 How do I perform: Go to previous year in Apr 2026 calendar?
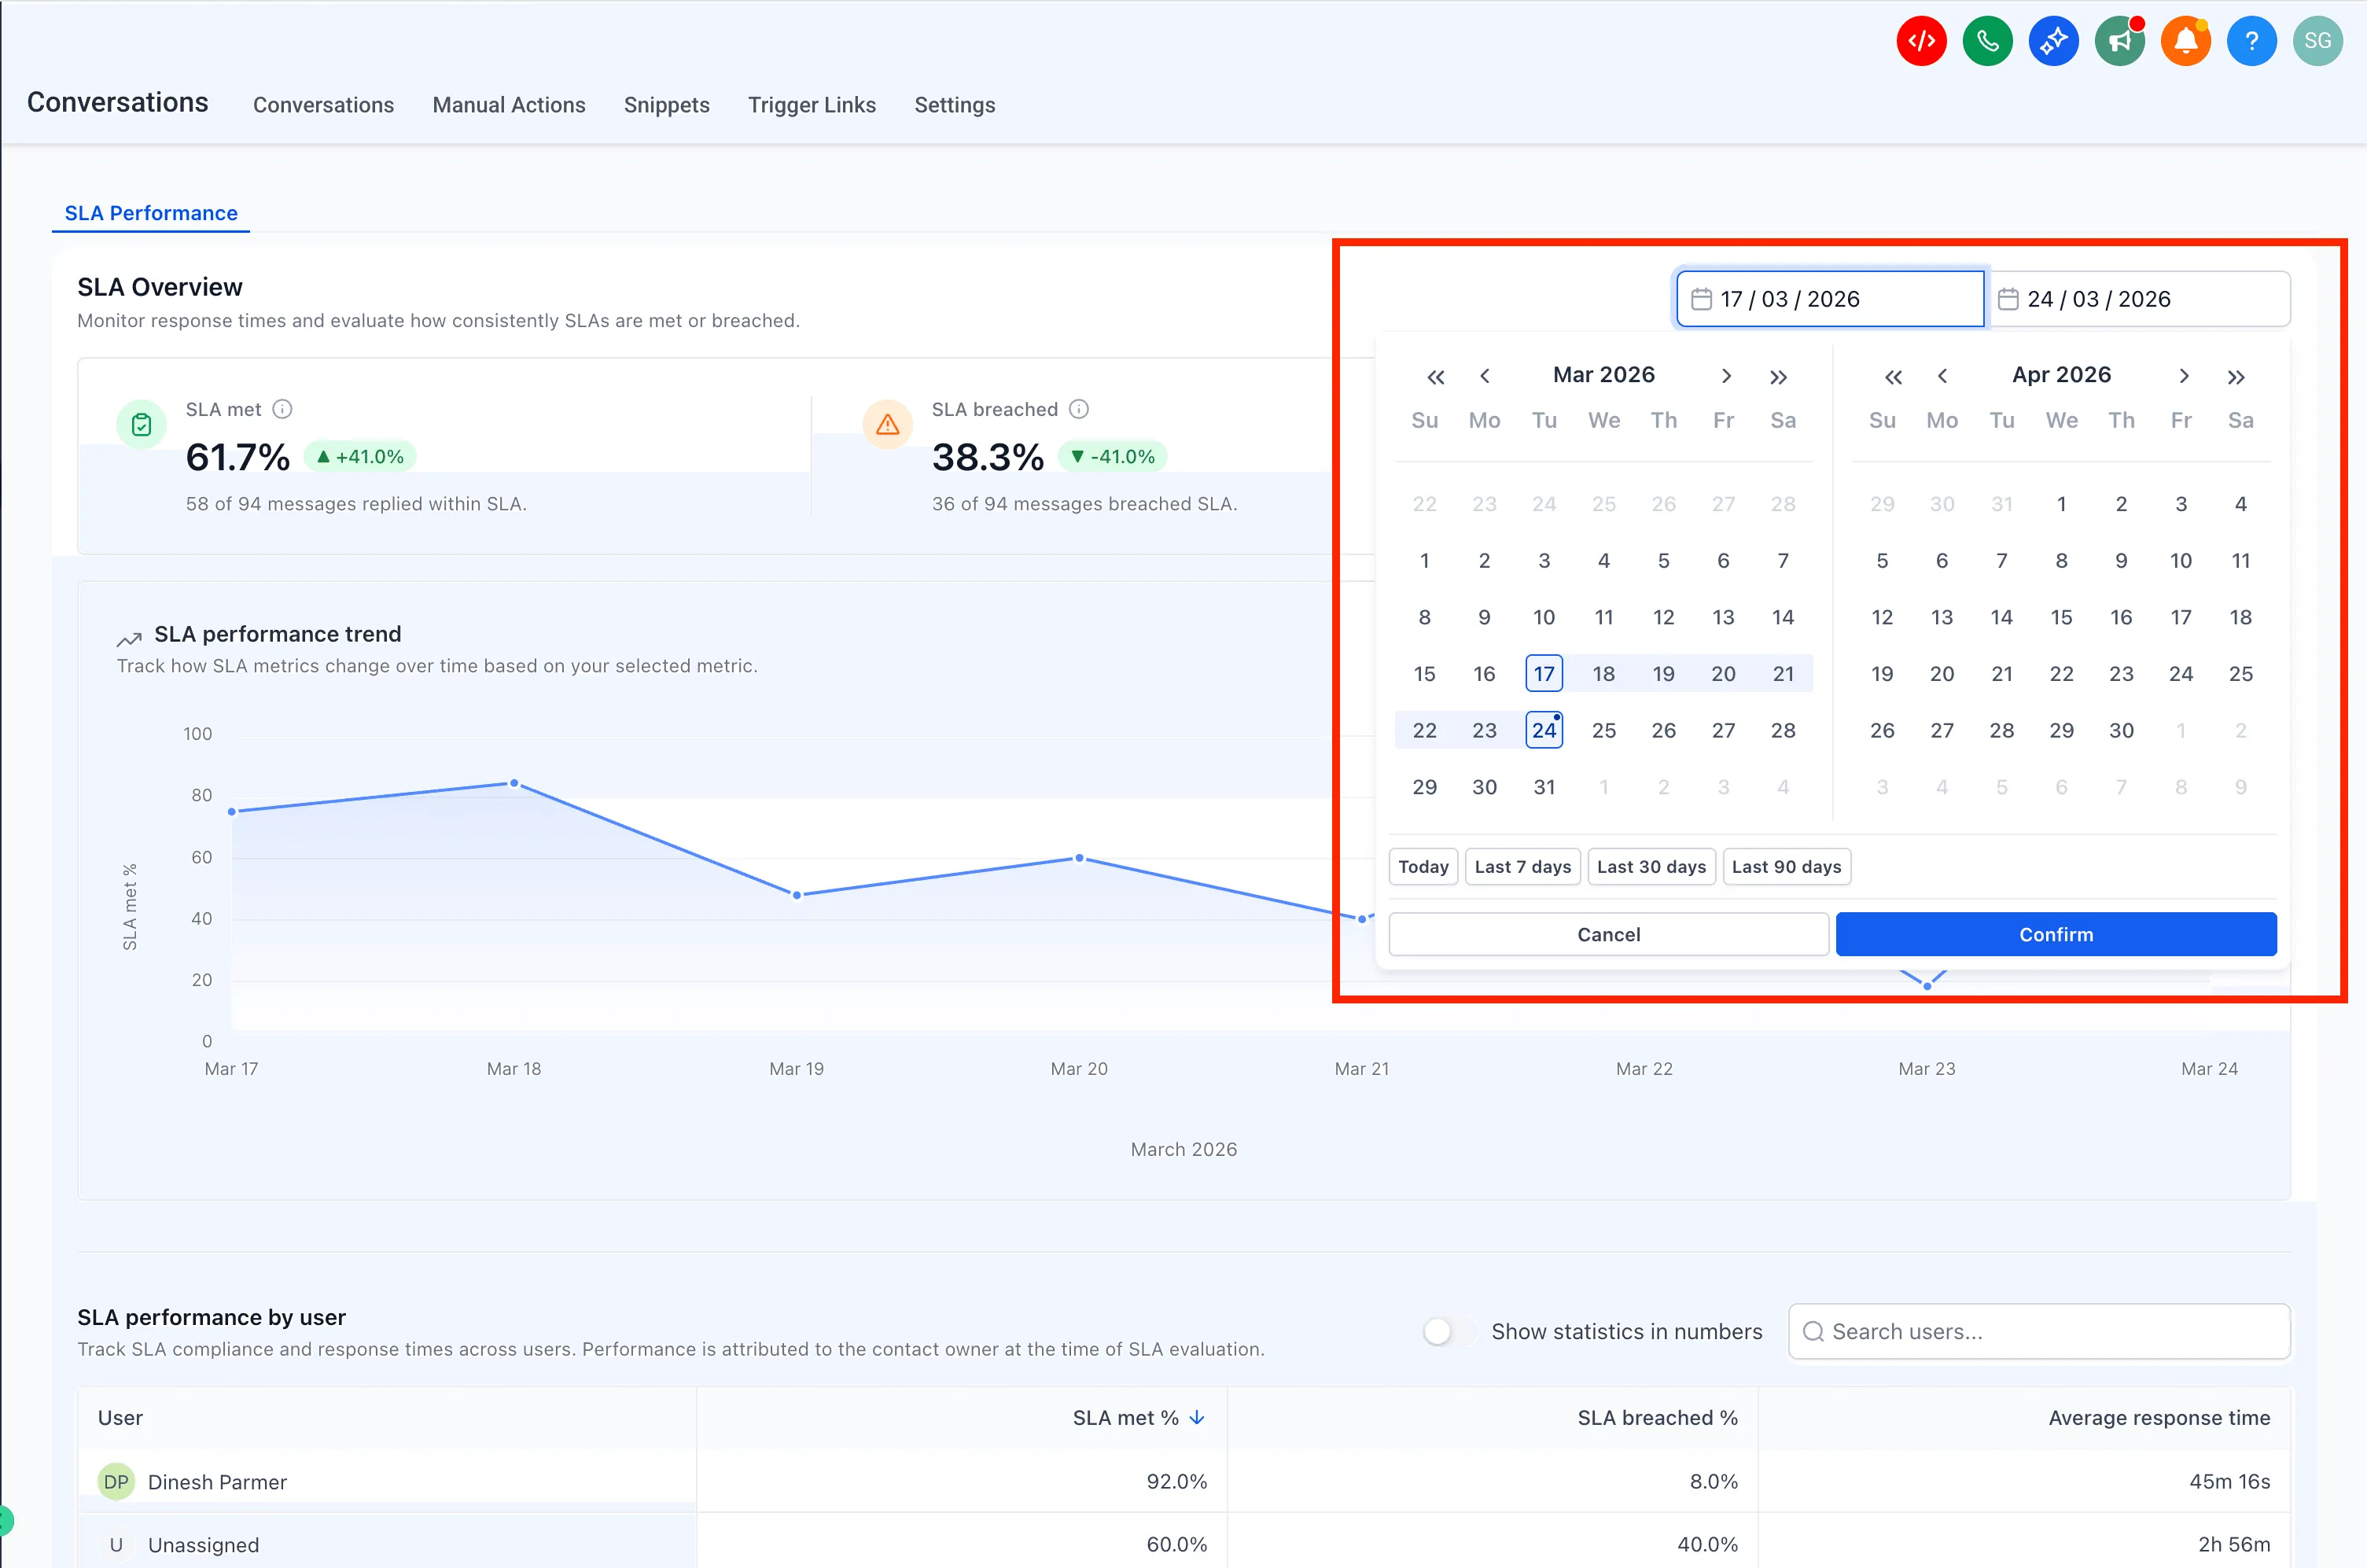pyautogui.click(x=1893, y=377)
